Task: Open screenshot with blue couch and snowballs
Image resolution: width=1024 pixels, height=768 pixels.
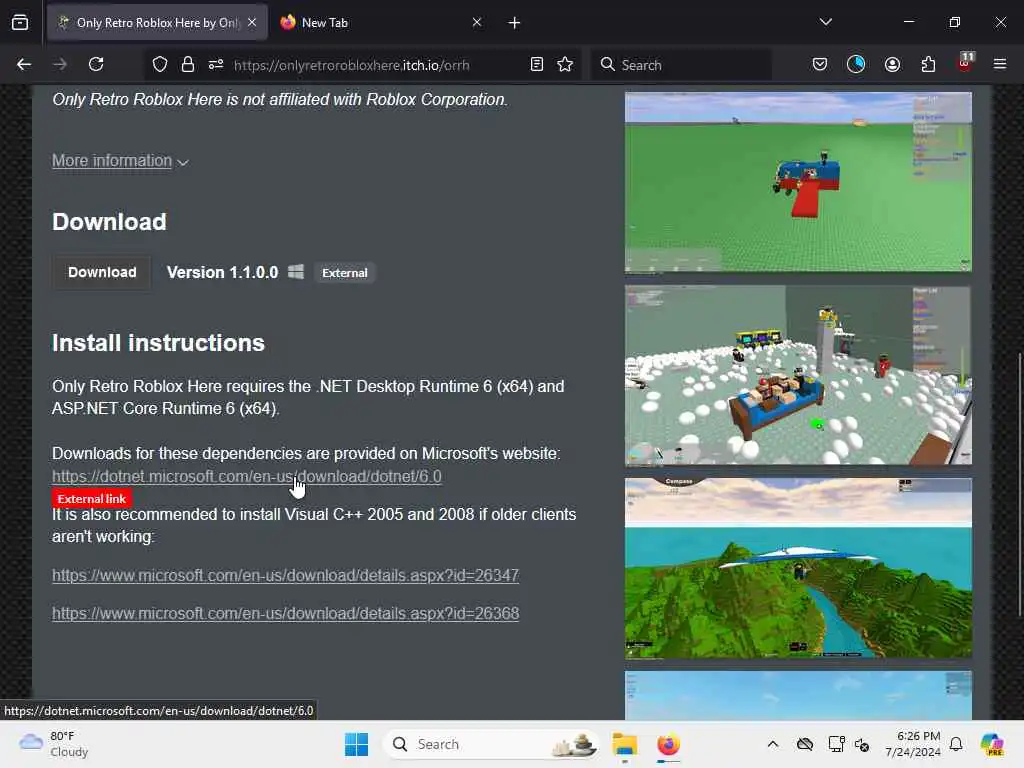Action: point(798,376)
